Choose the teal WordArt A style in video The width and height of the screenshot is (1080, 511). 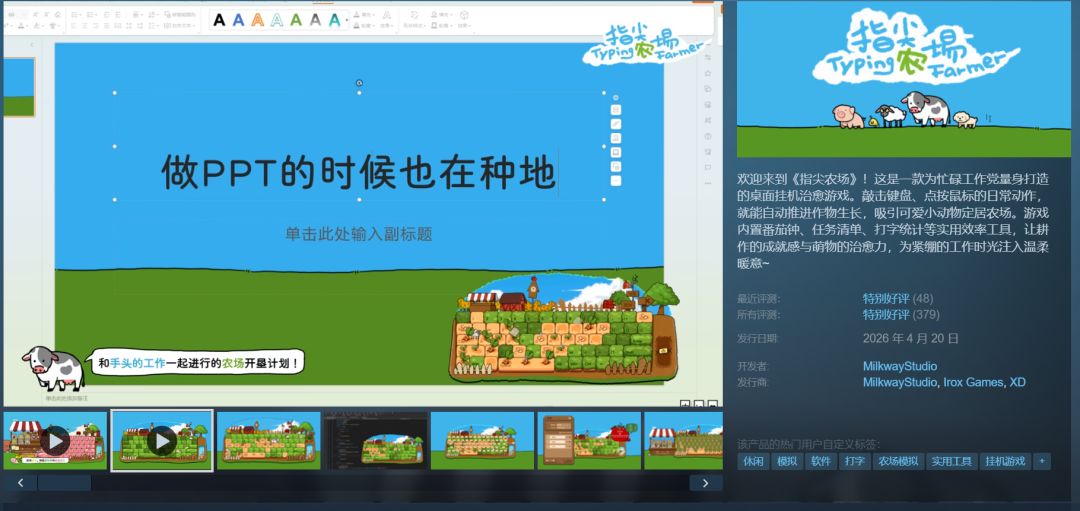click(x=335, y=20)
